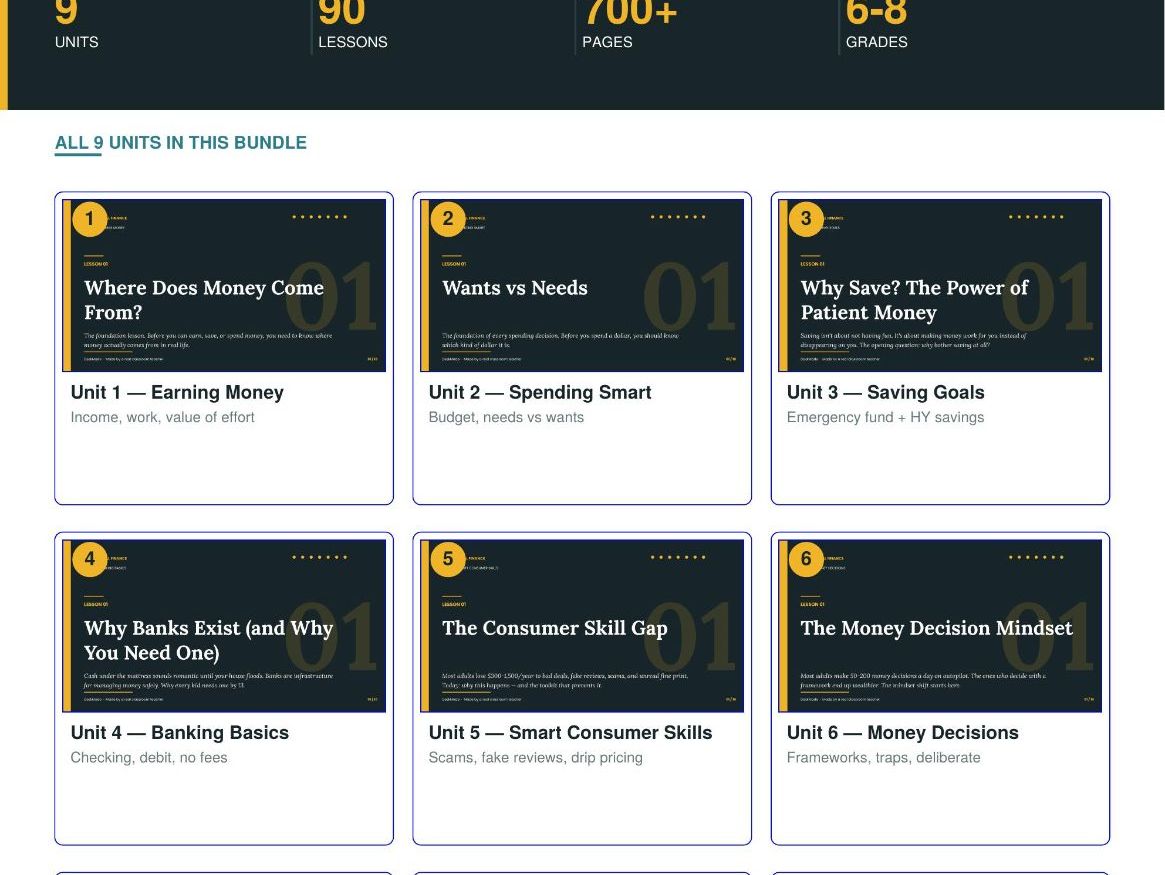Select the 'Unit 6 — Money Decisions' title
Screen dimensions: 1165x875
click(903, 732)
